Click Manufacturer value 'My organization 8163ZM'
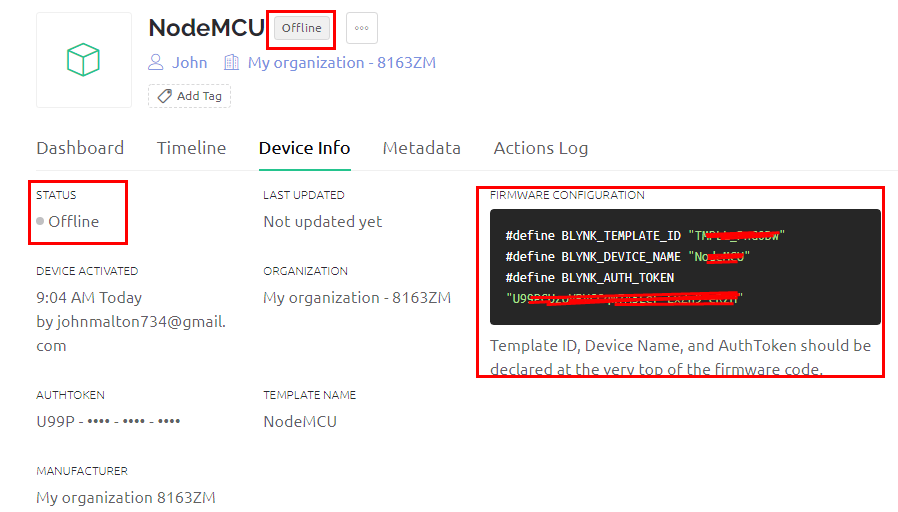 (x=126, y=498)
